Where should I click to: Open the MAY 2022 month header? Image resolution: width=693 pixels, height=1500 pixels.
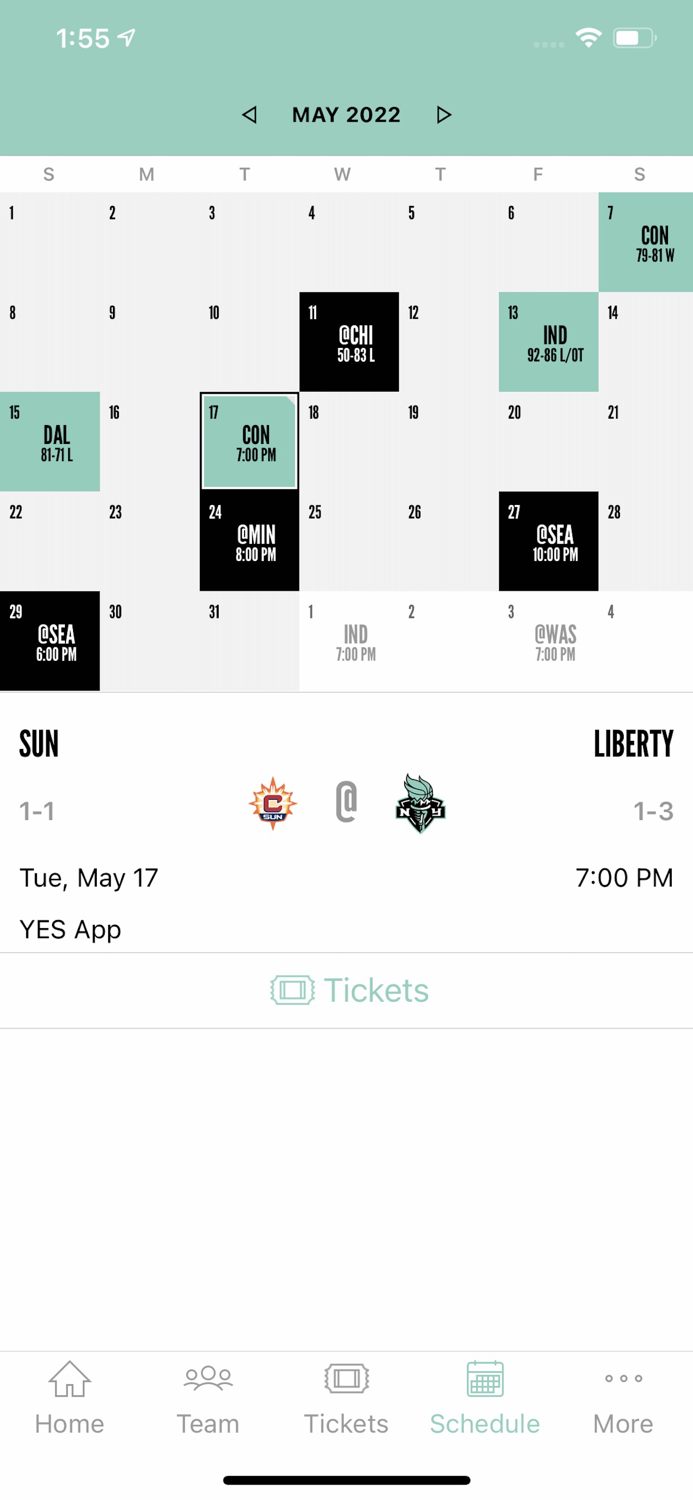click(x=346, y=114)
